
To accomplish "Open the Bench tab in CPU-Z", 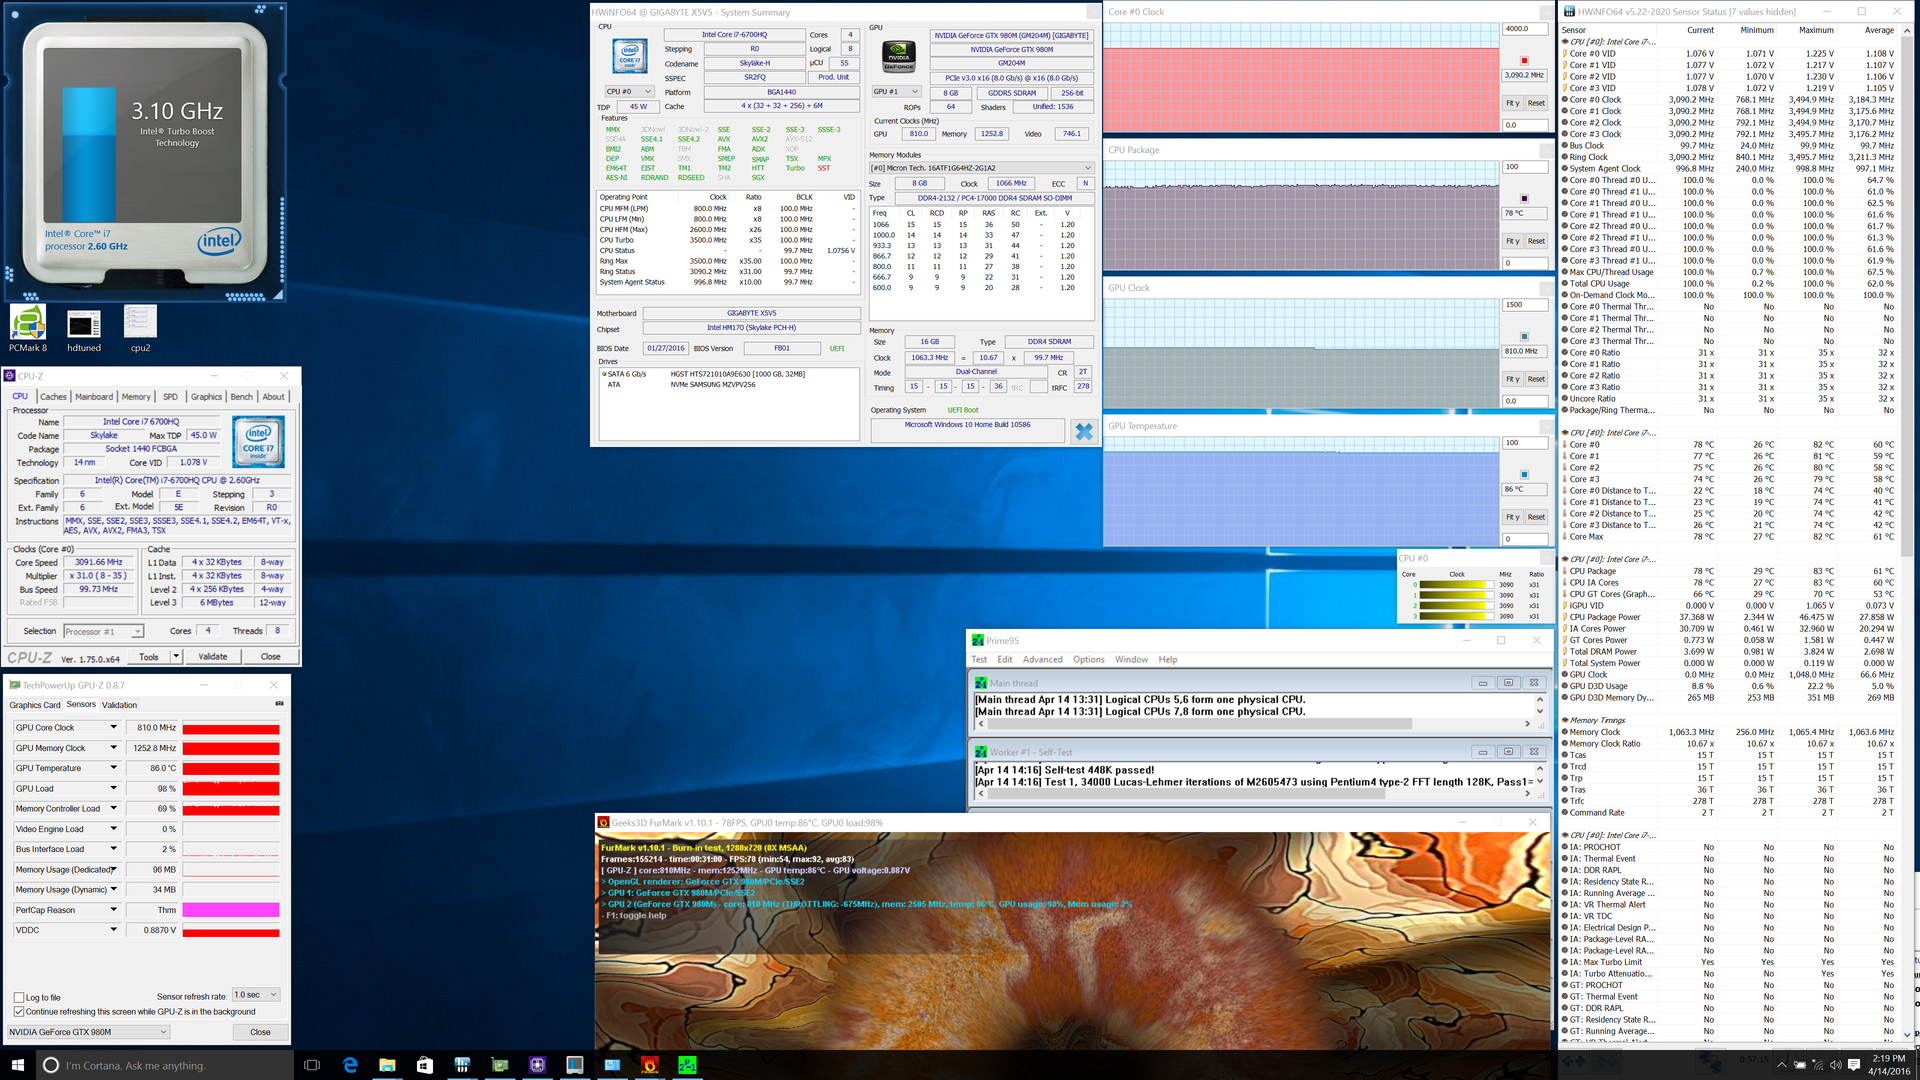I will pos(242,397).
